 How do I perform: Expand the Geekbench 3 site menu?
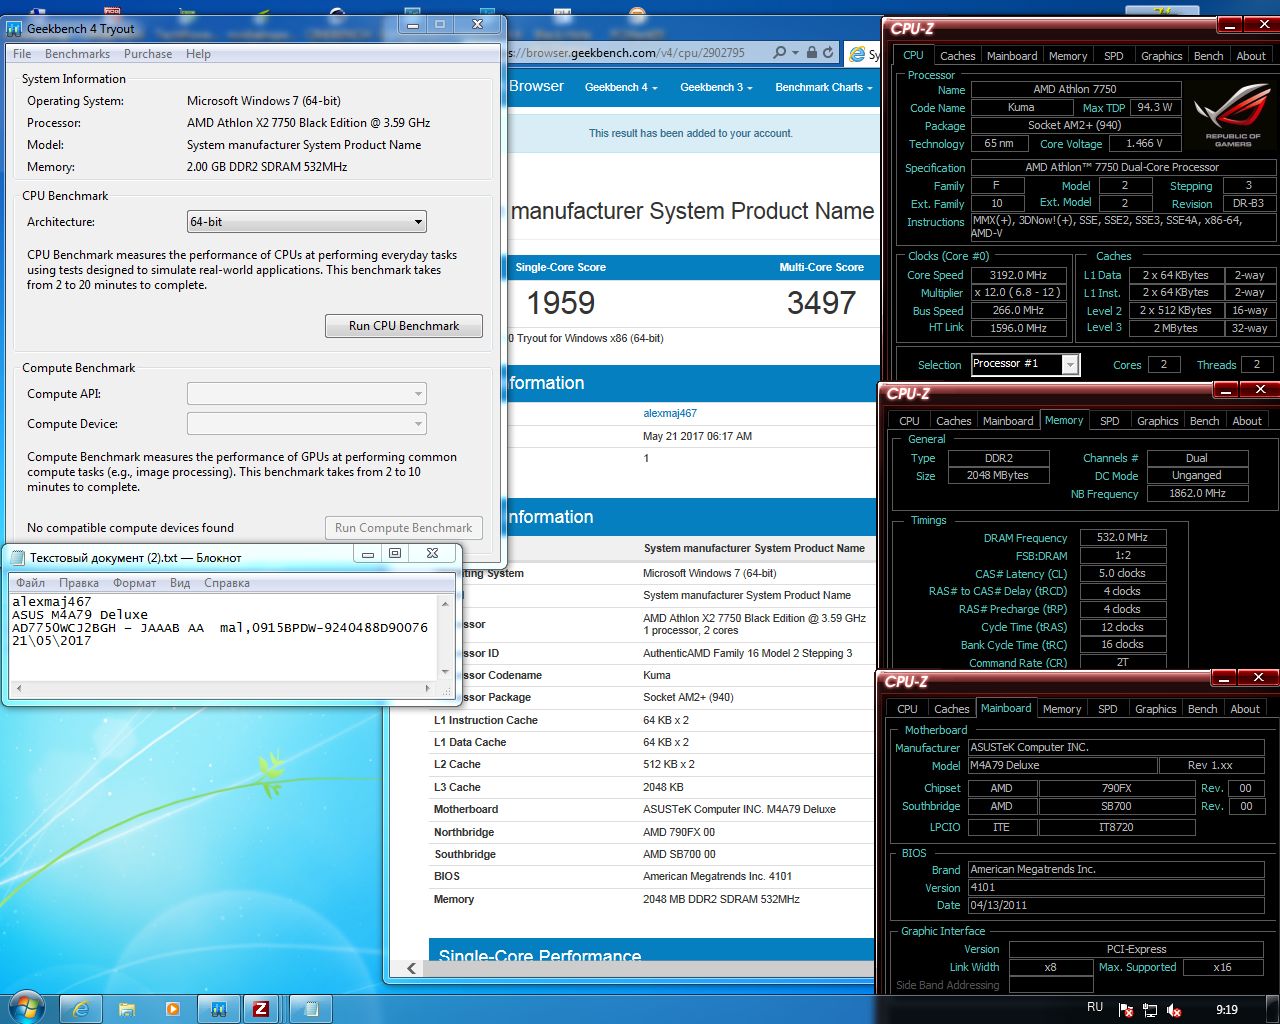pos(716,87)
